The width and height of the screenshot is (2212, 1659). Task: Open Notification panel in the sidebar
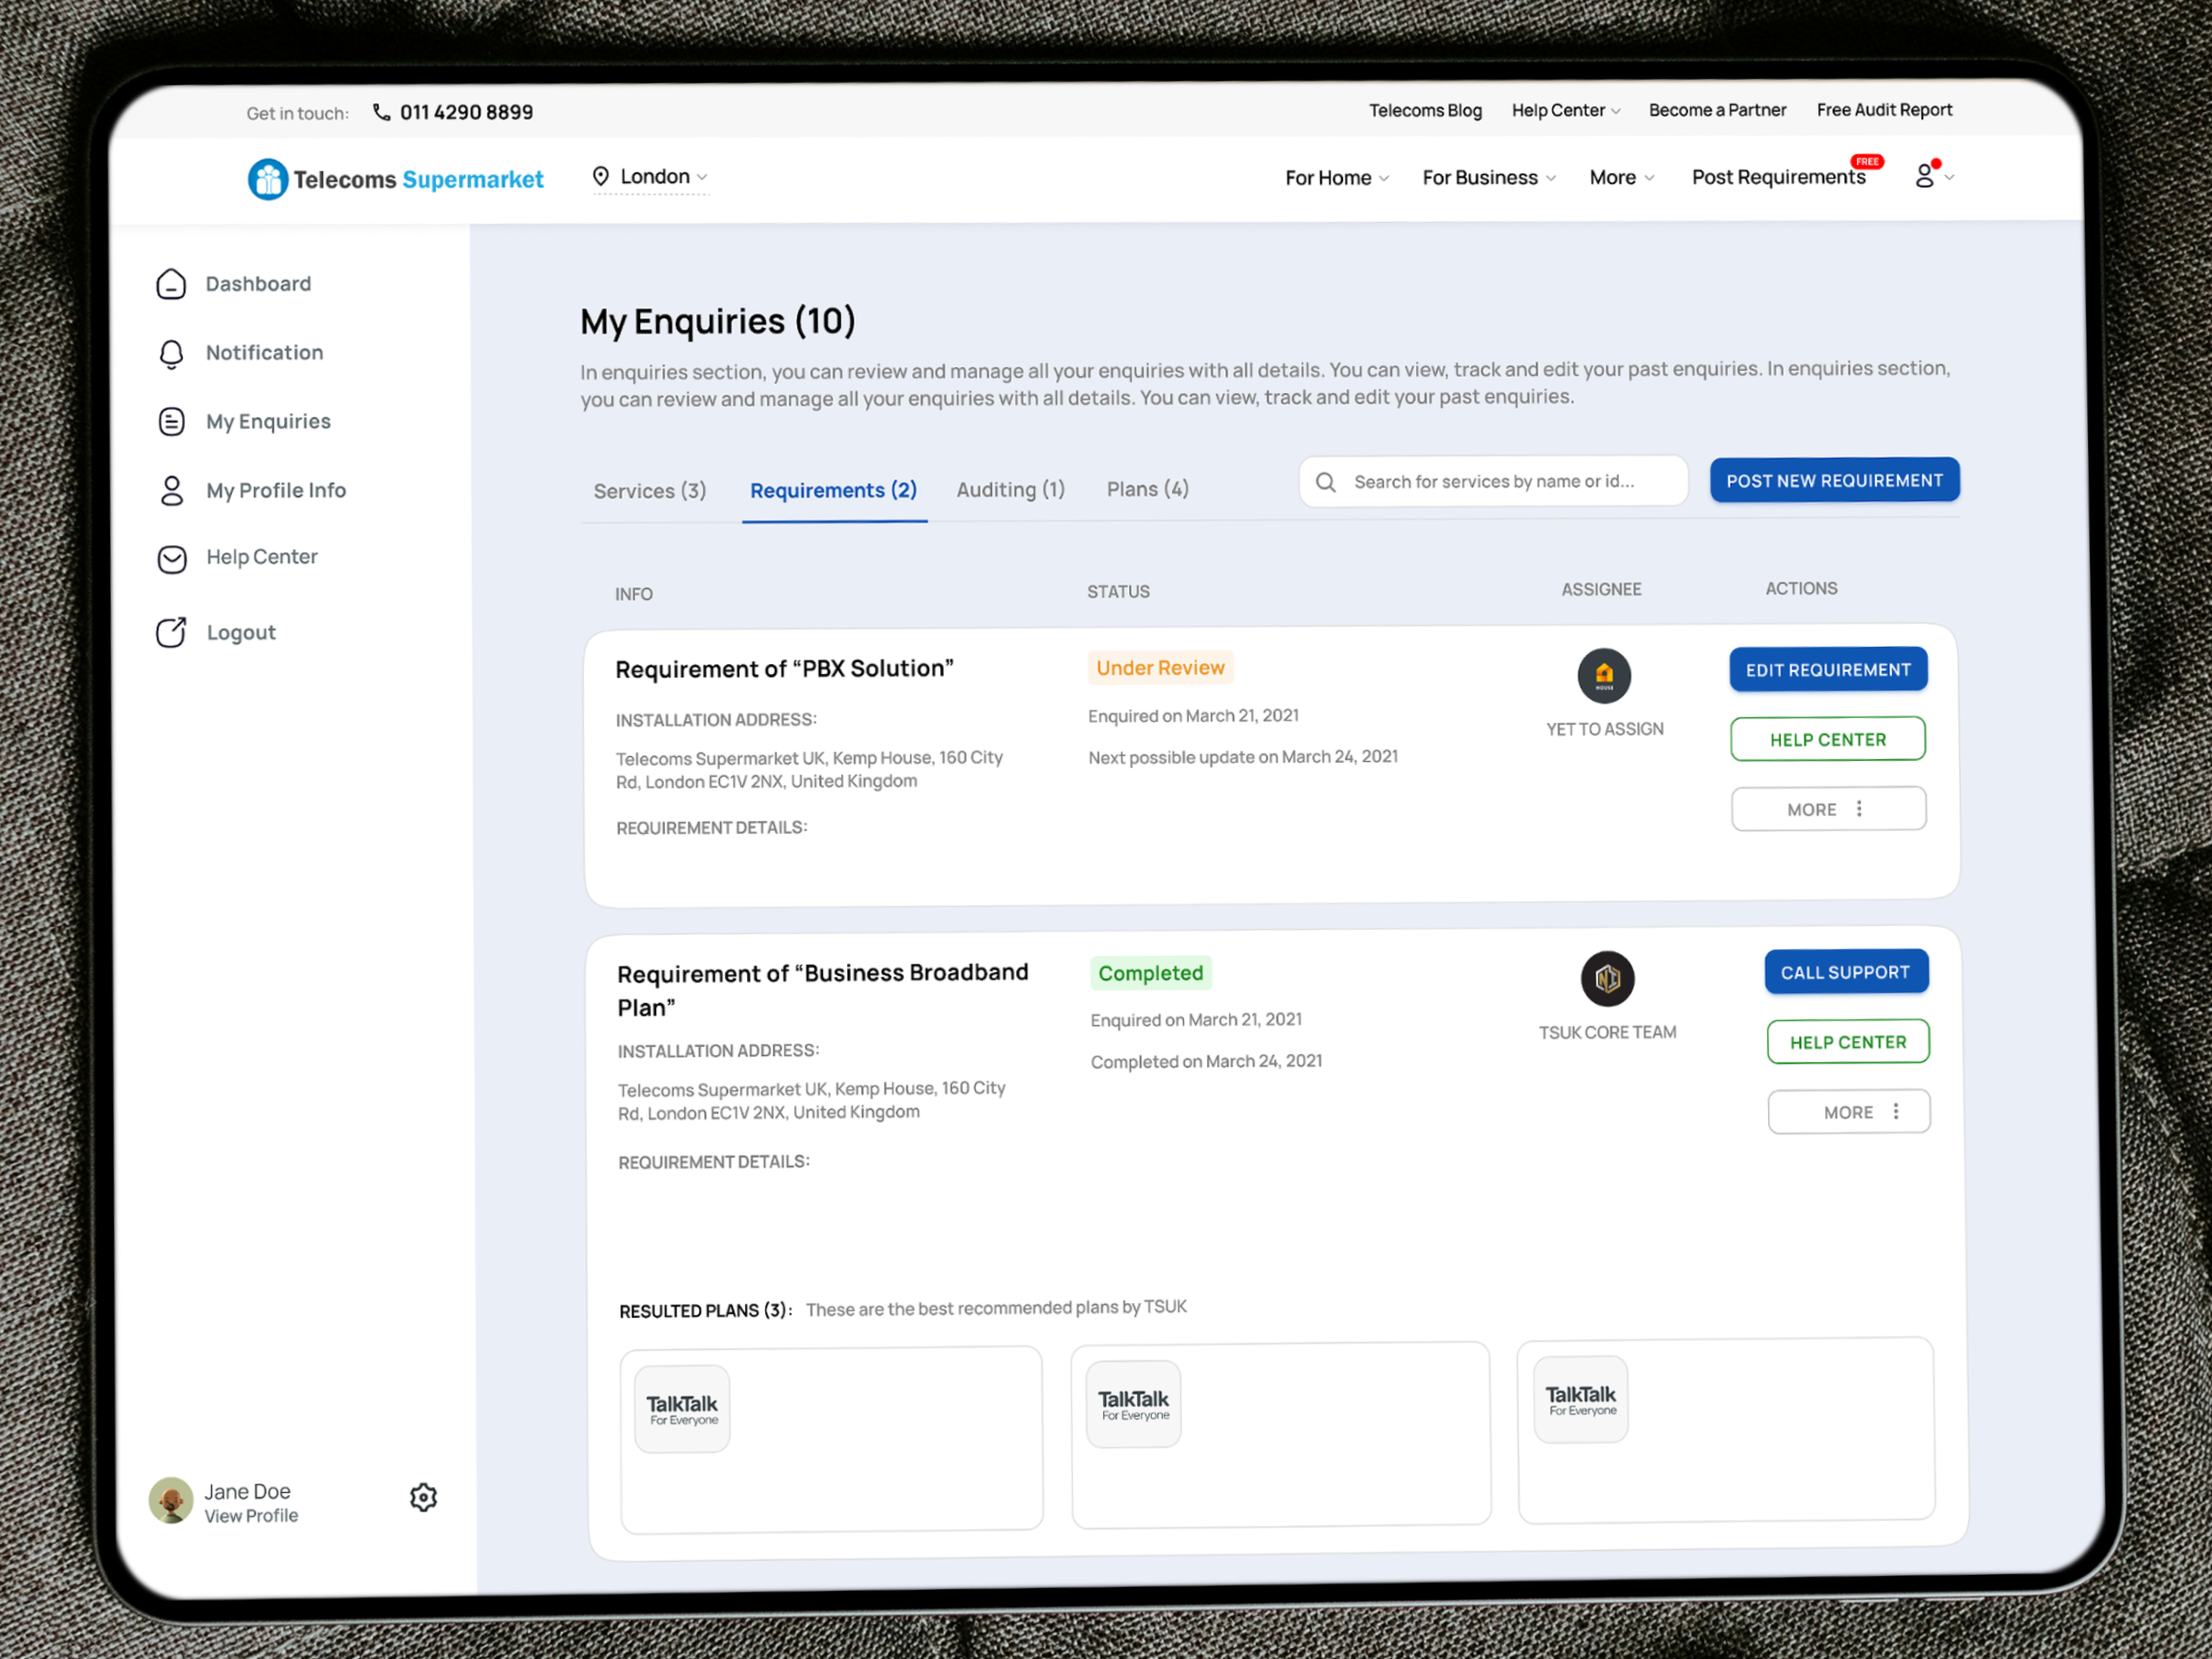pos(263,352)
